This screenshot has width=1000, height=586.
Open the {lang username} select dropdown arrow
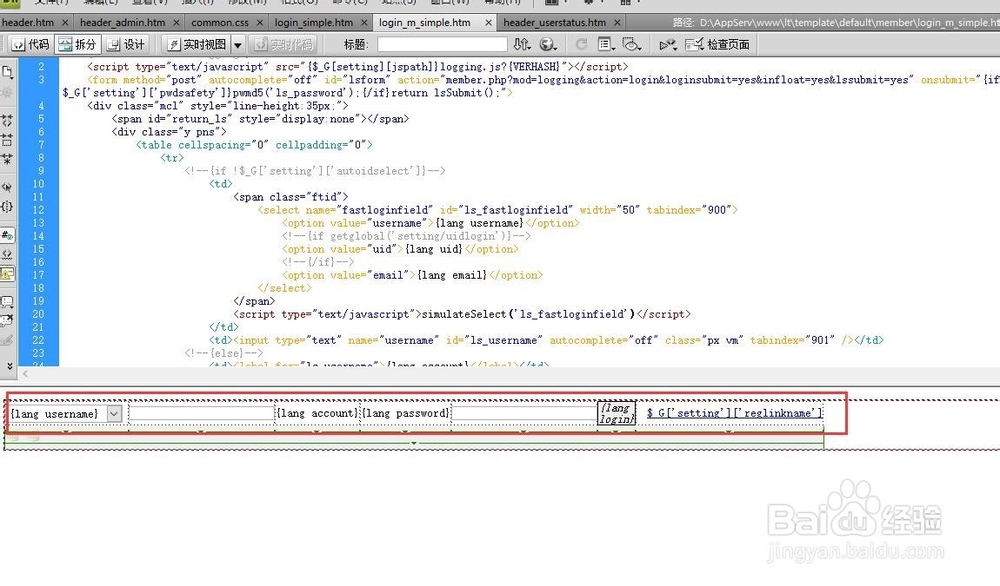tap(114, 414)
